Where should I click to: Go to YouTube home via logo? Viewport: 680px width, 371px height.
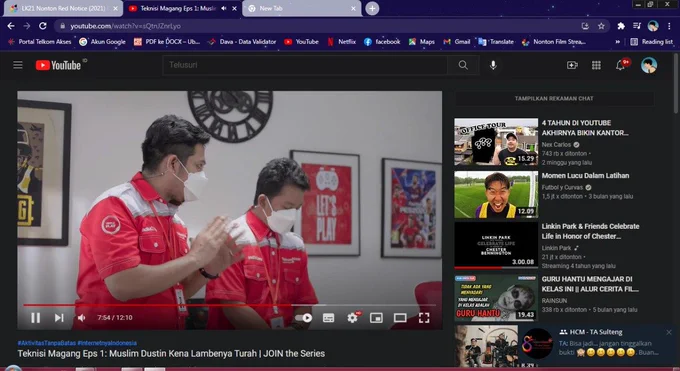58,65
